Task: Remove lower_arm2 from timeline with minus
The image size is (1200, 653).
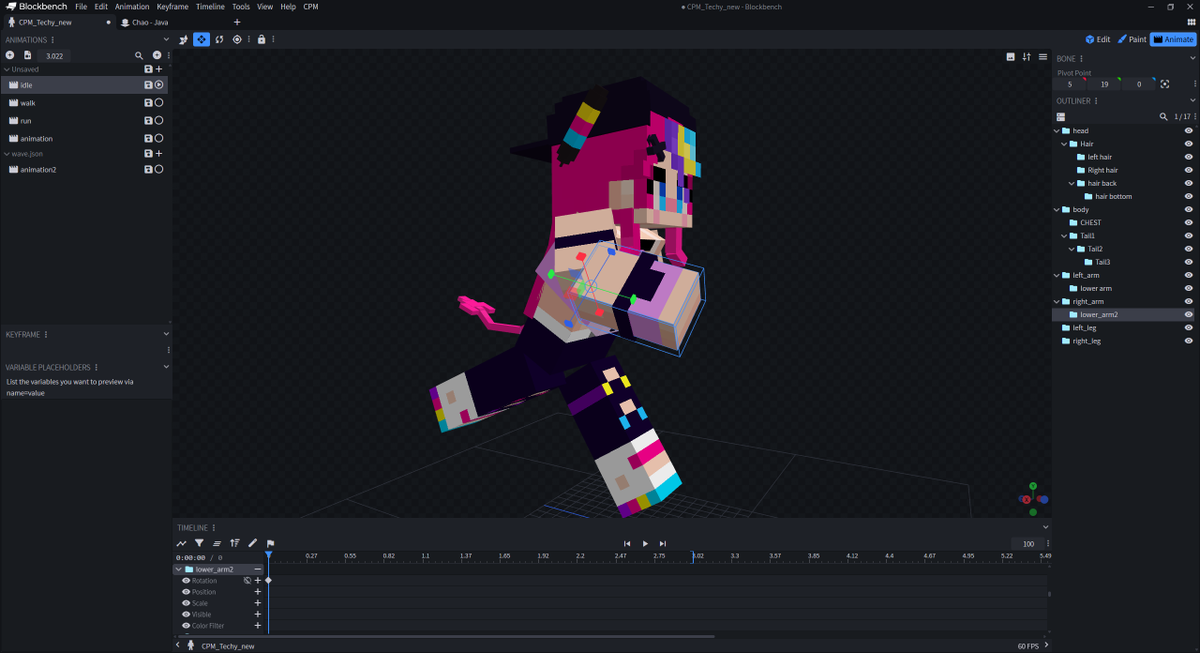Action: [257, 569]
